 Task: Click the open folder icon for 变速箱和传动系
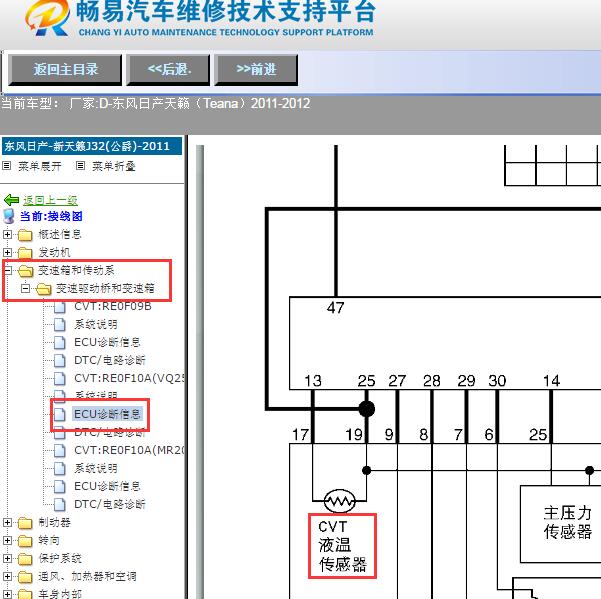click(x=26, y=271)
